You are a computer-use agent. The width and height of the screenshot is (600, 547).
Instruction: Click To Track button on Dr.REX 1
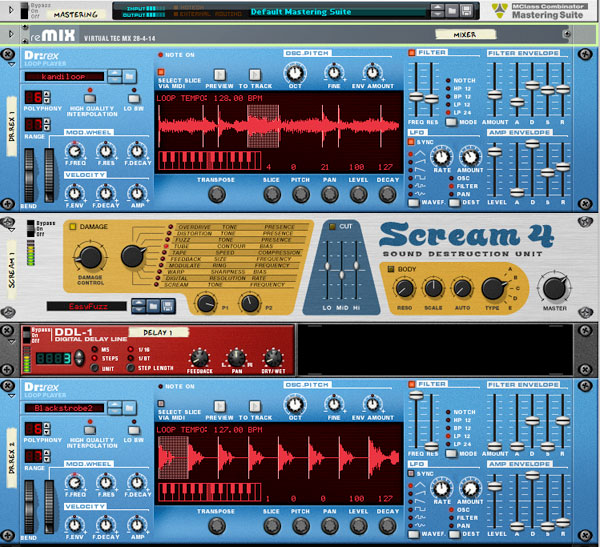[255, 75]
